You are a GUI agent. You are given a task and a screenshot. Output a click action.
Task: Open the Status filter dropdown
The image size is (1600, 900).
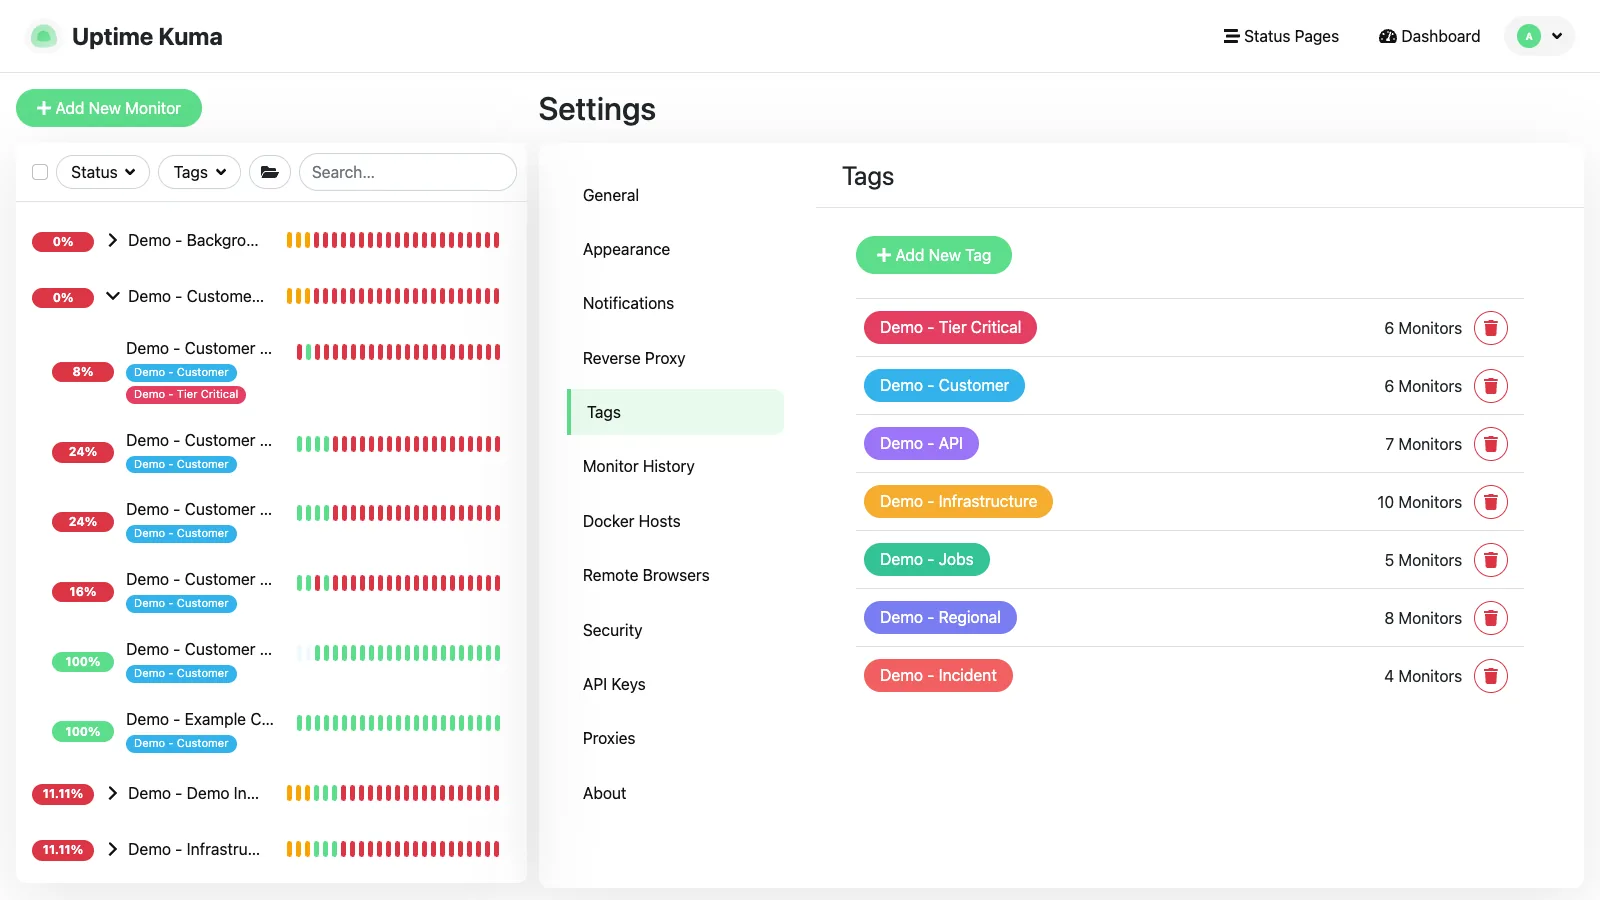click(103, 172)
